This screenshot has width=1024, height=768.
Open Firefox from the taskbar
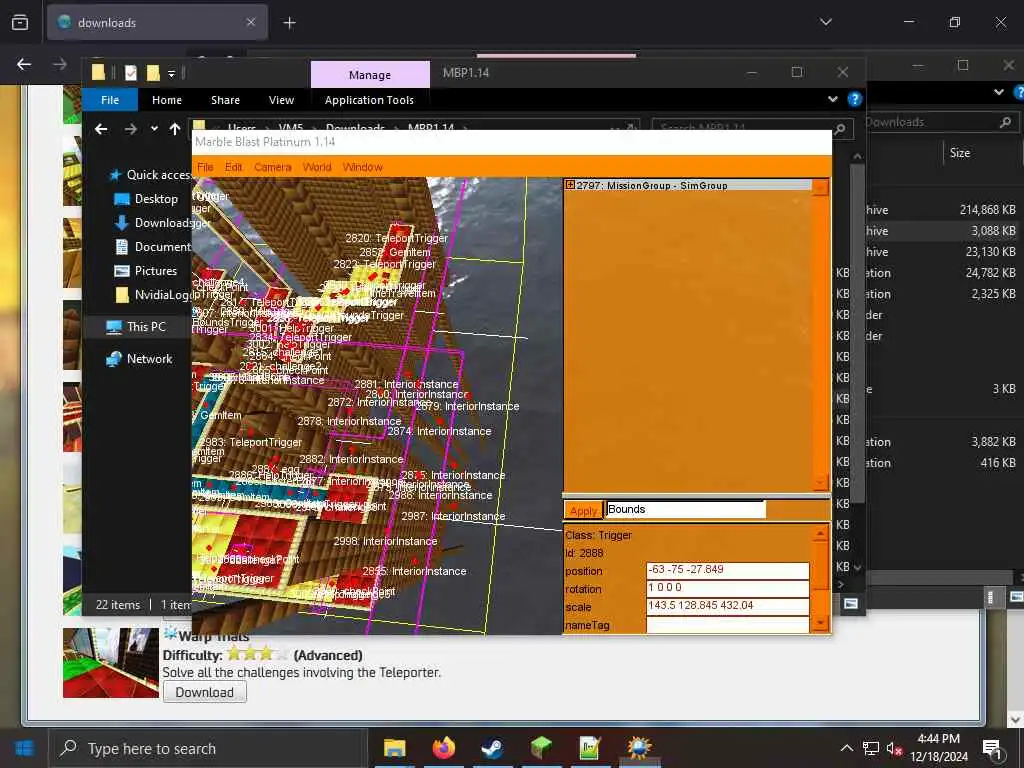tap(443, 748)
